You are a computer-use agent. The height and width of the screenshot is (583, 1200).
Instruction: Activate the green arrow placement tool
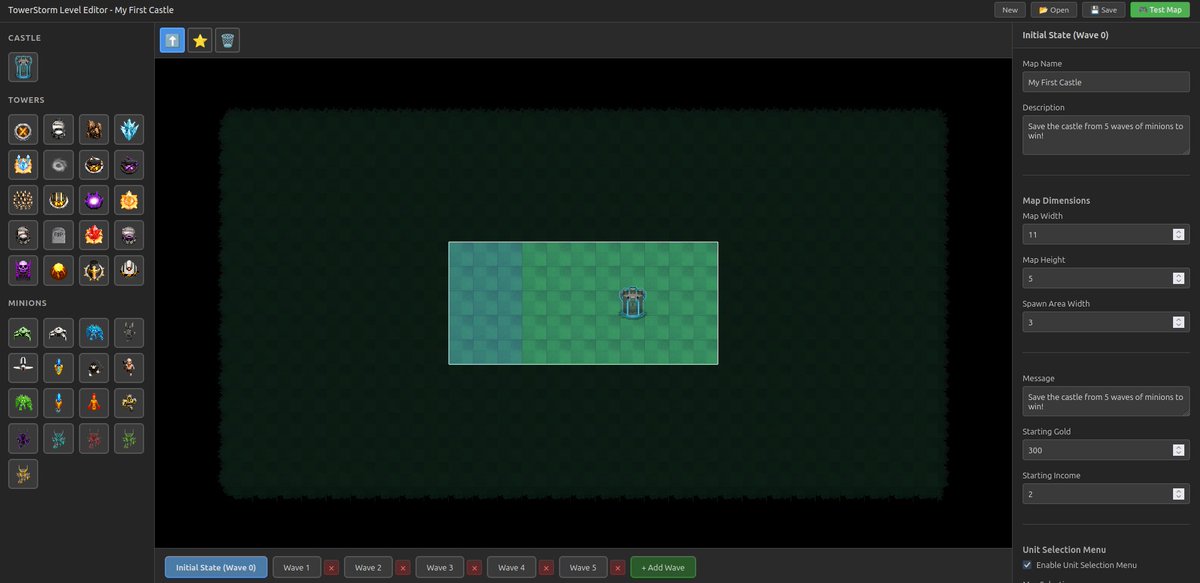pyautogui.click(x=171, y=40)
